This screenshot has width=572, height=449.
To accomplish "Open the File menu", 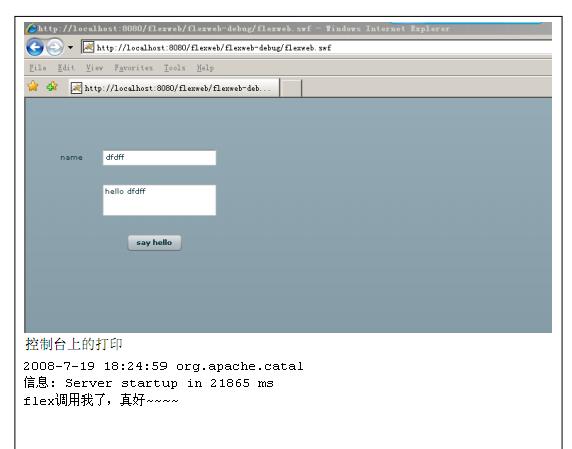I will click(x=38, y=68).
